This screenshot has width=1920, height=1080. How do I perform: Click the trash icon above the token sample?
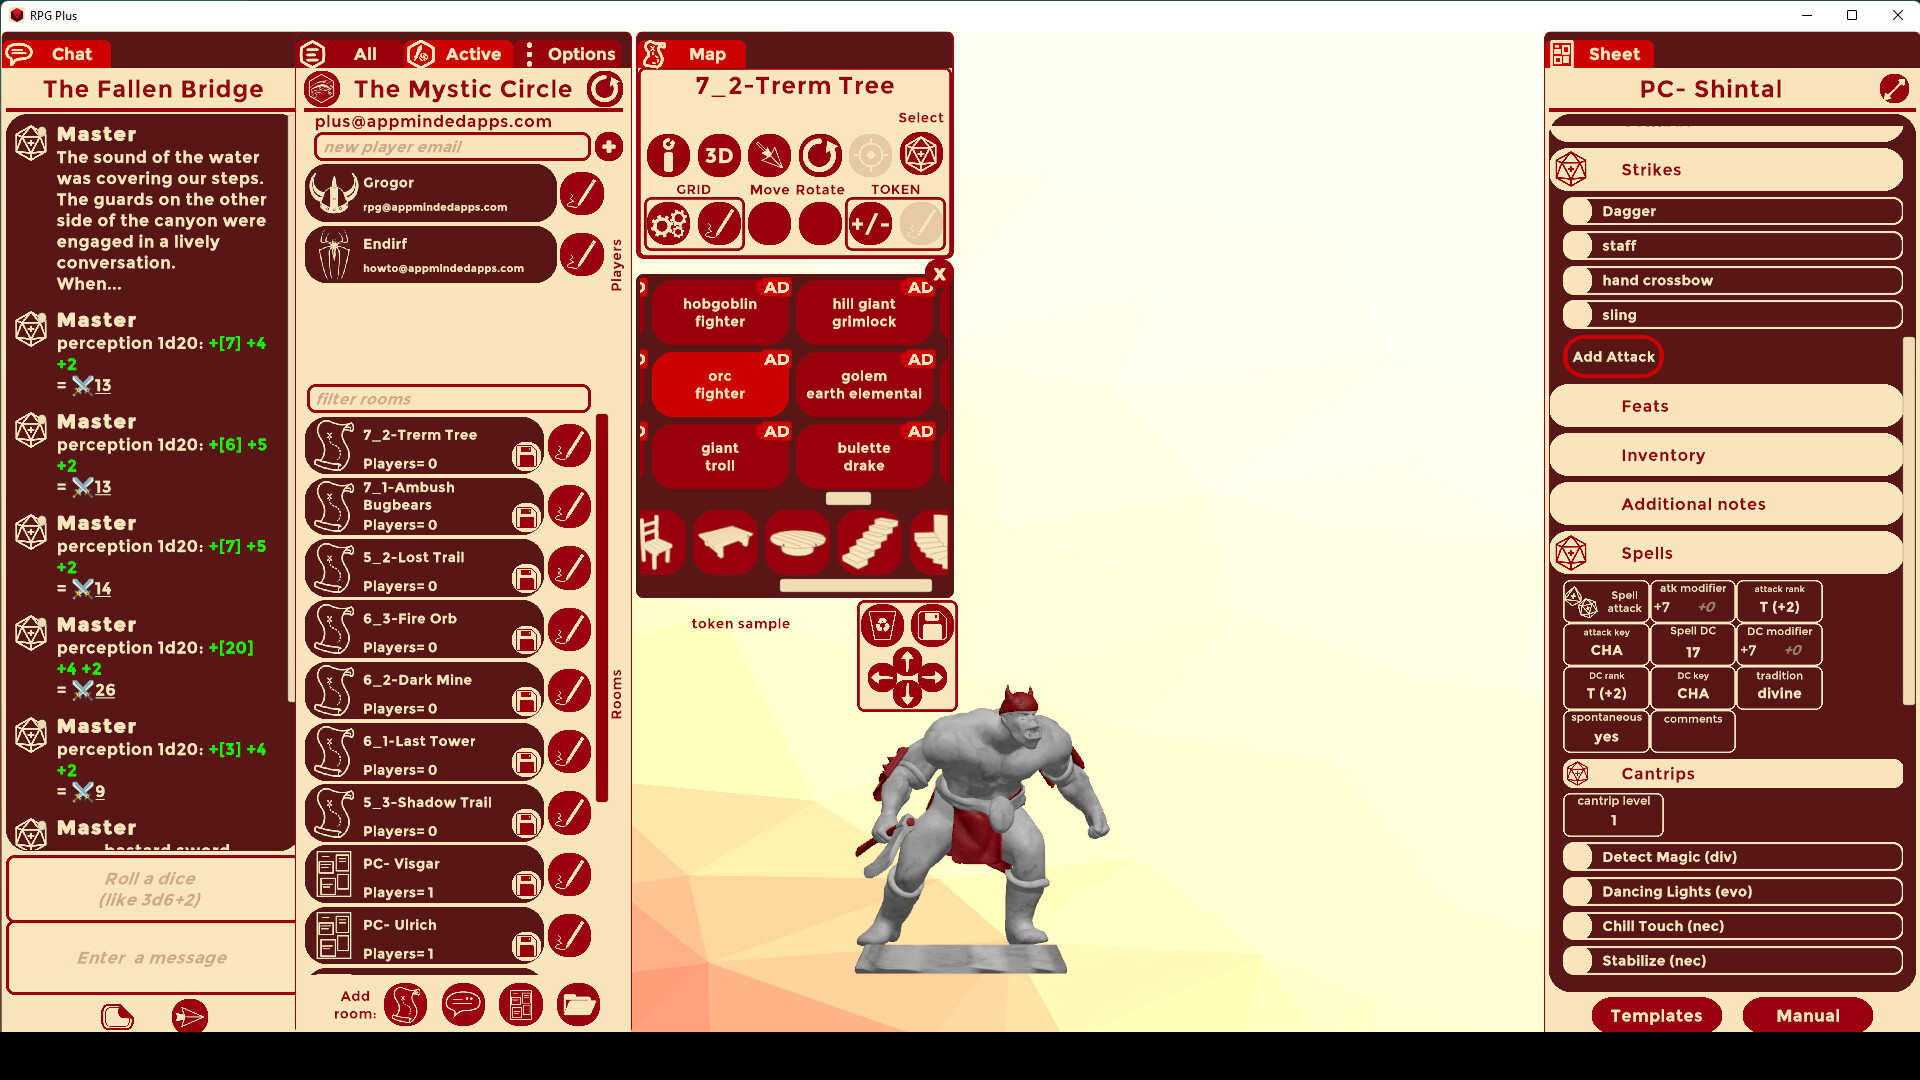883,624
